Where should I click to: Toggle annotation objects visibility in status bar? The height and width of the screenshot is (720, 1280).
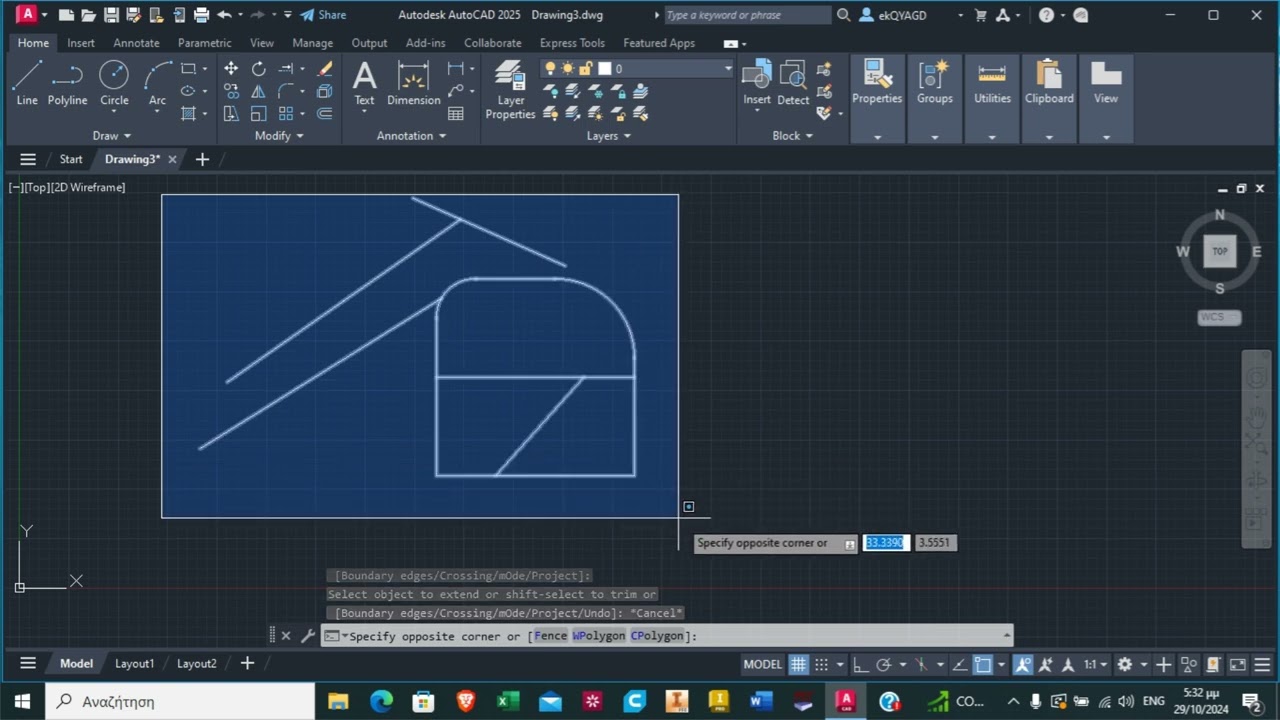[x=1023, y=664]
